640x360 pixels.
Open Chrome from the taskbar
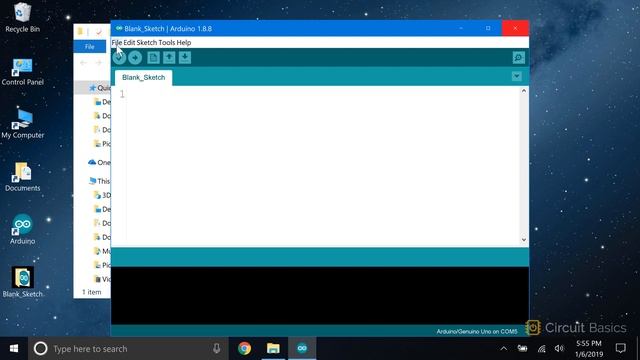click(244, 349)
